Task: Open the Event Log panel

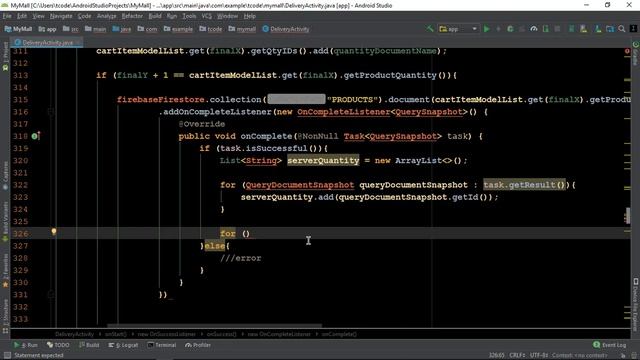Action: click(x=609, y=345)
